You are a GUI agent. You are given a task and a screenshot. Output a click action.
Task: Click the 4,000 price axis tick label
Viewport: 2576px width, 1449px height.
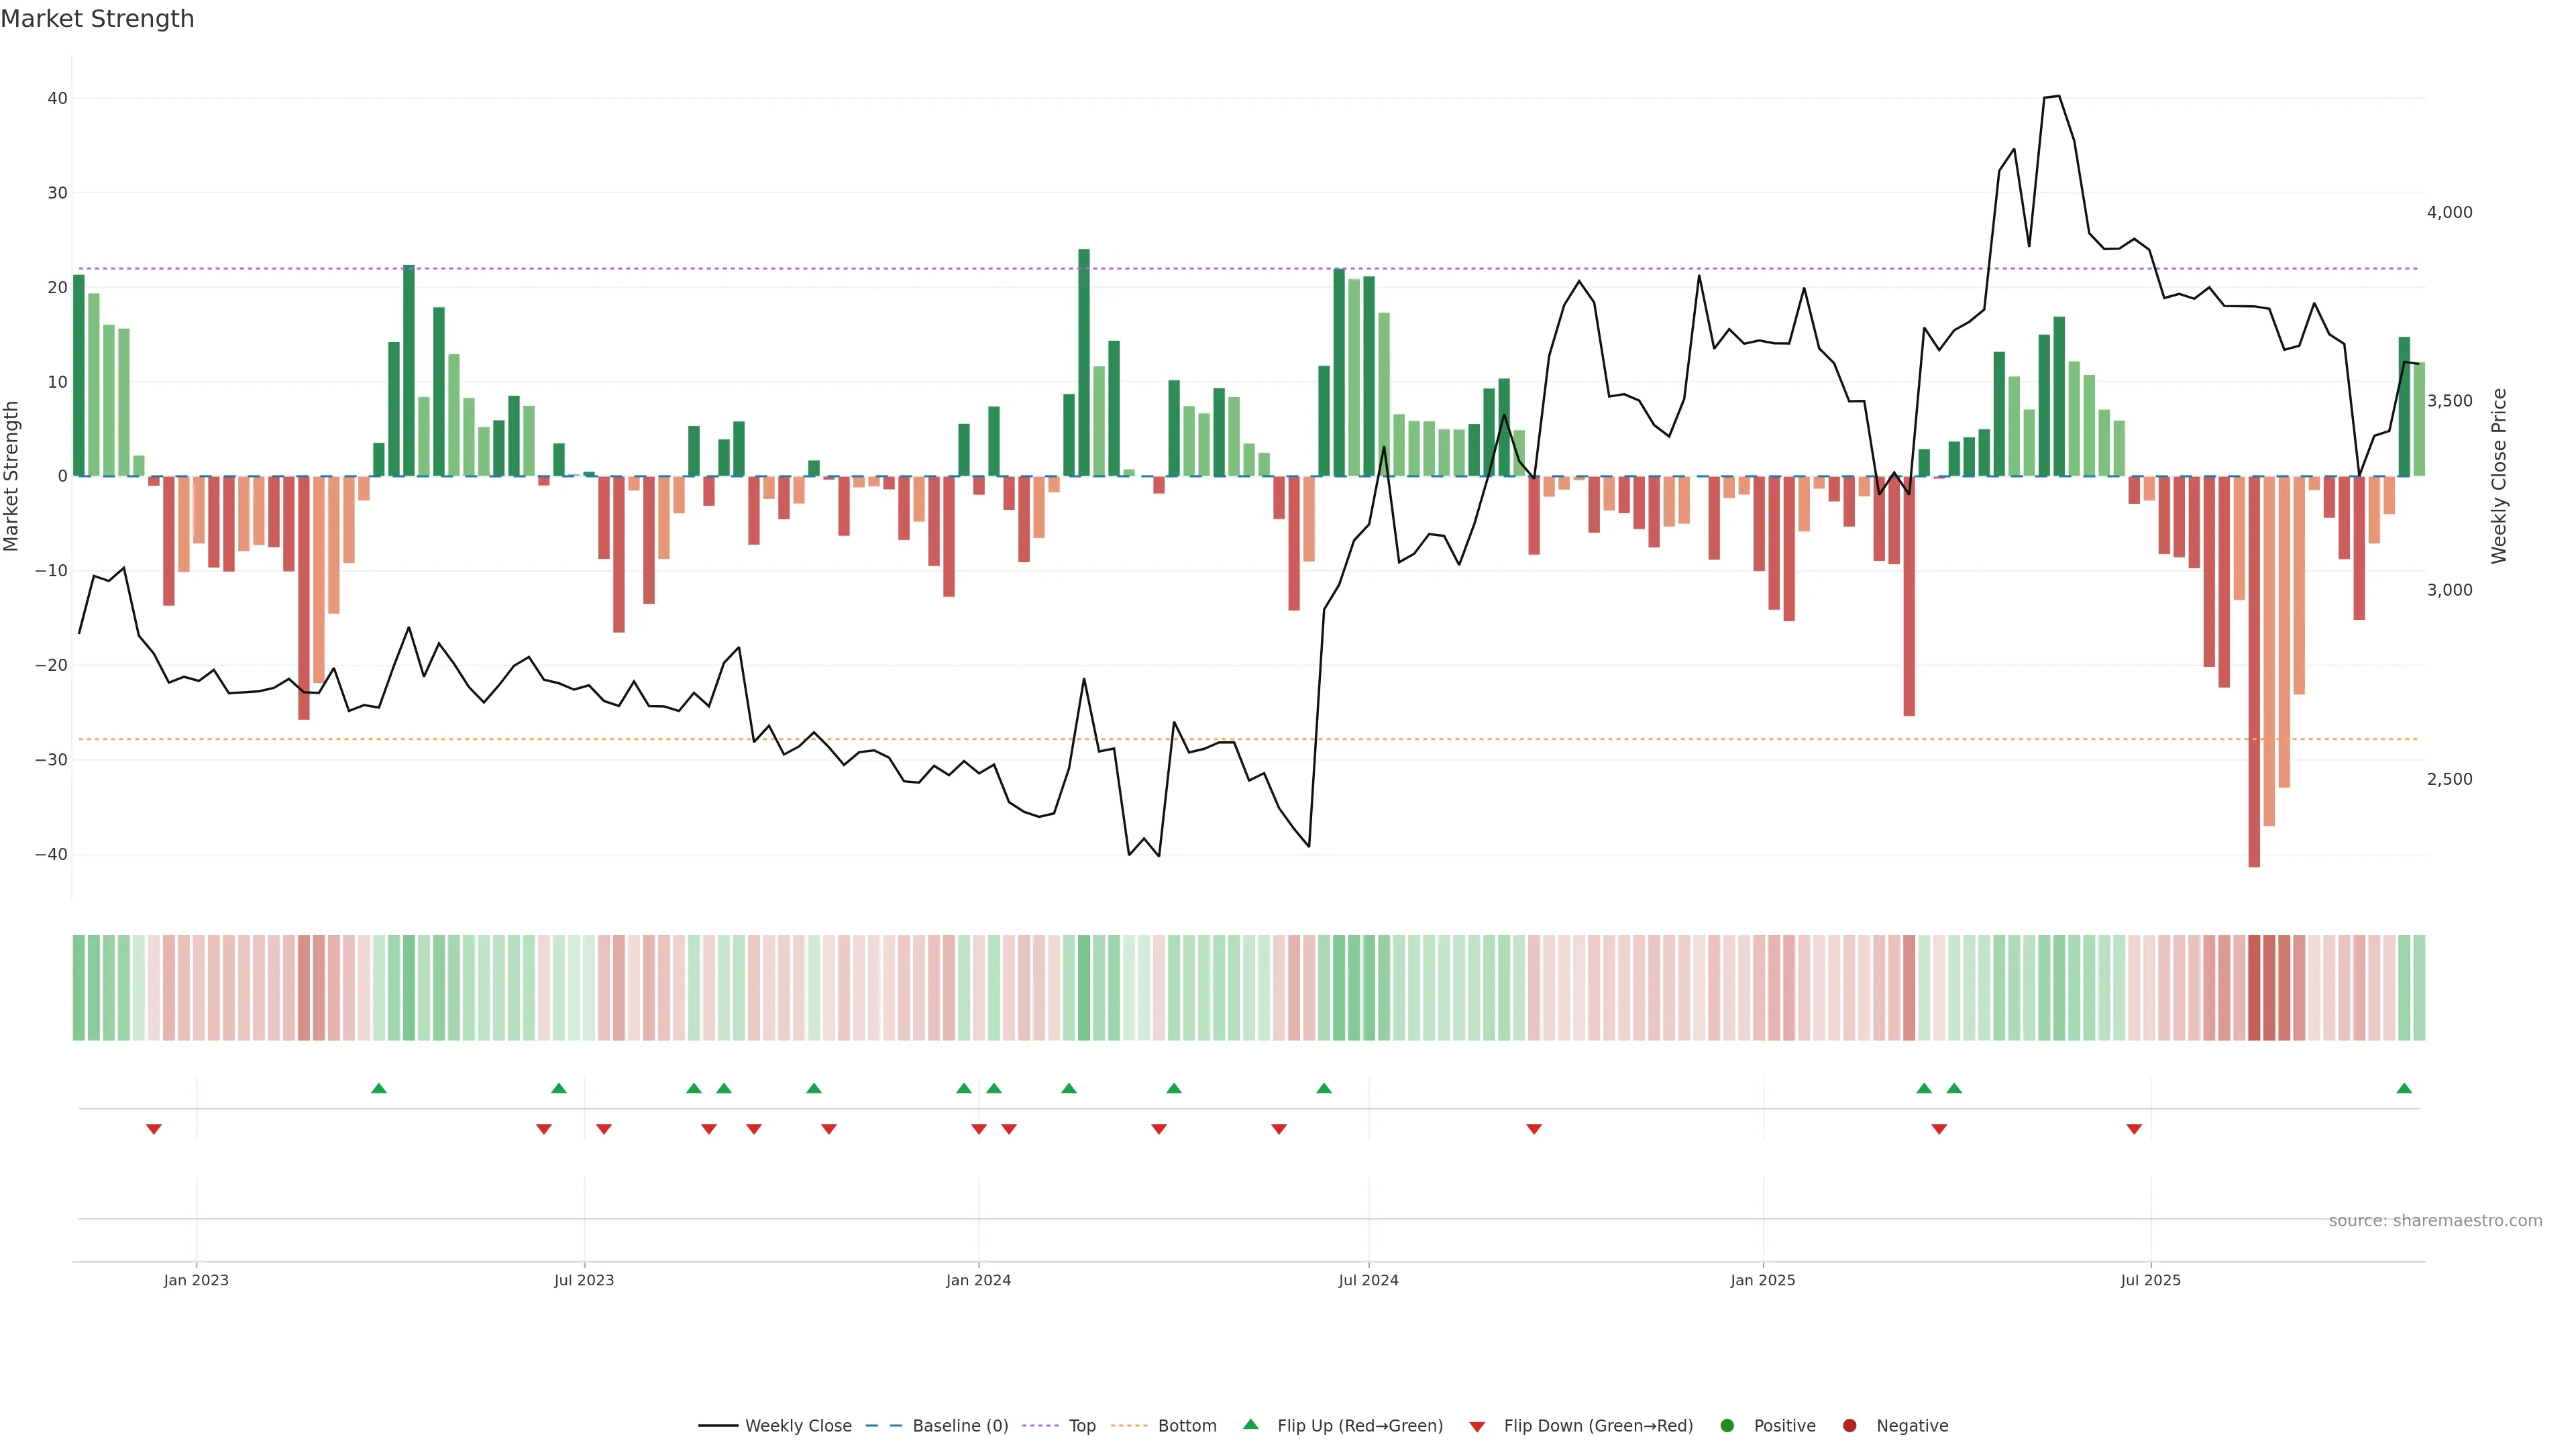[x=2449, y=212]
